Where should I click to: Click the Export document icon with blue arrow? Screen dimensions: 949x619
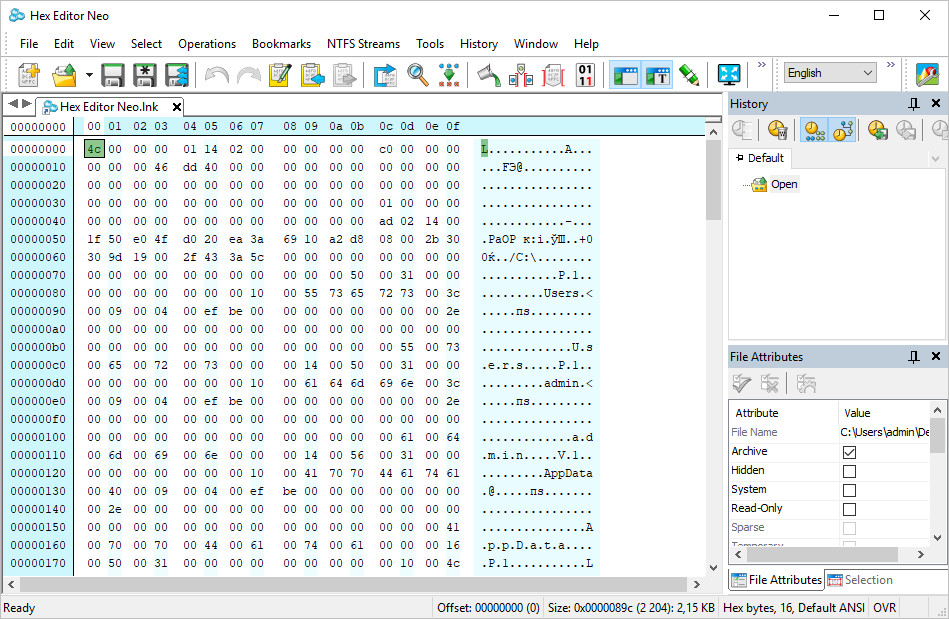384,75
